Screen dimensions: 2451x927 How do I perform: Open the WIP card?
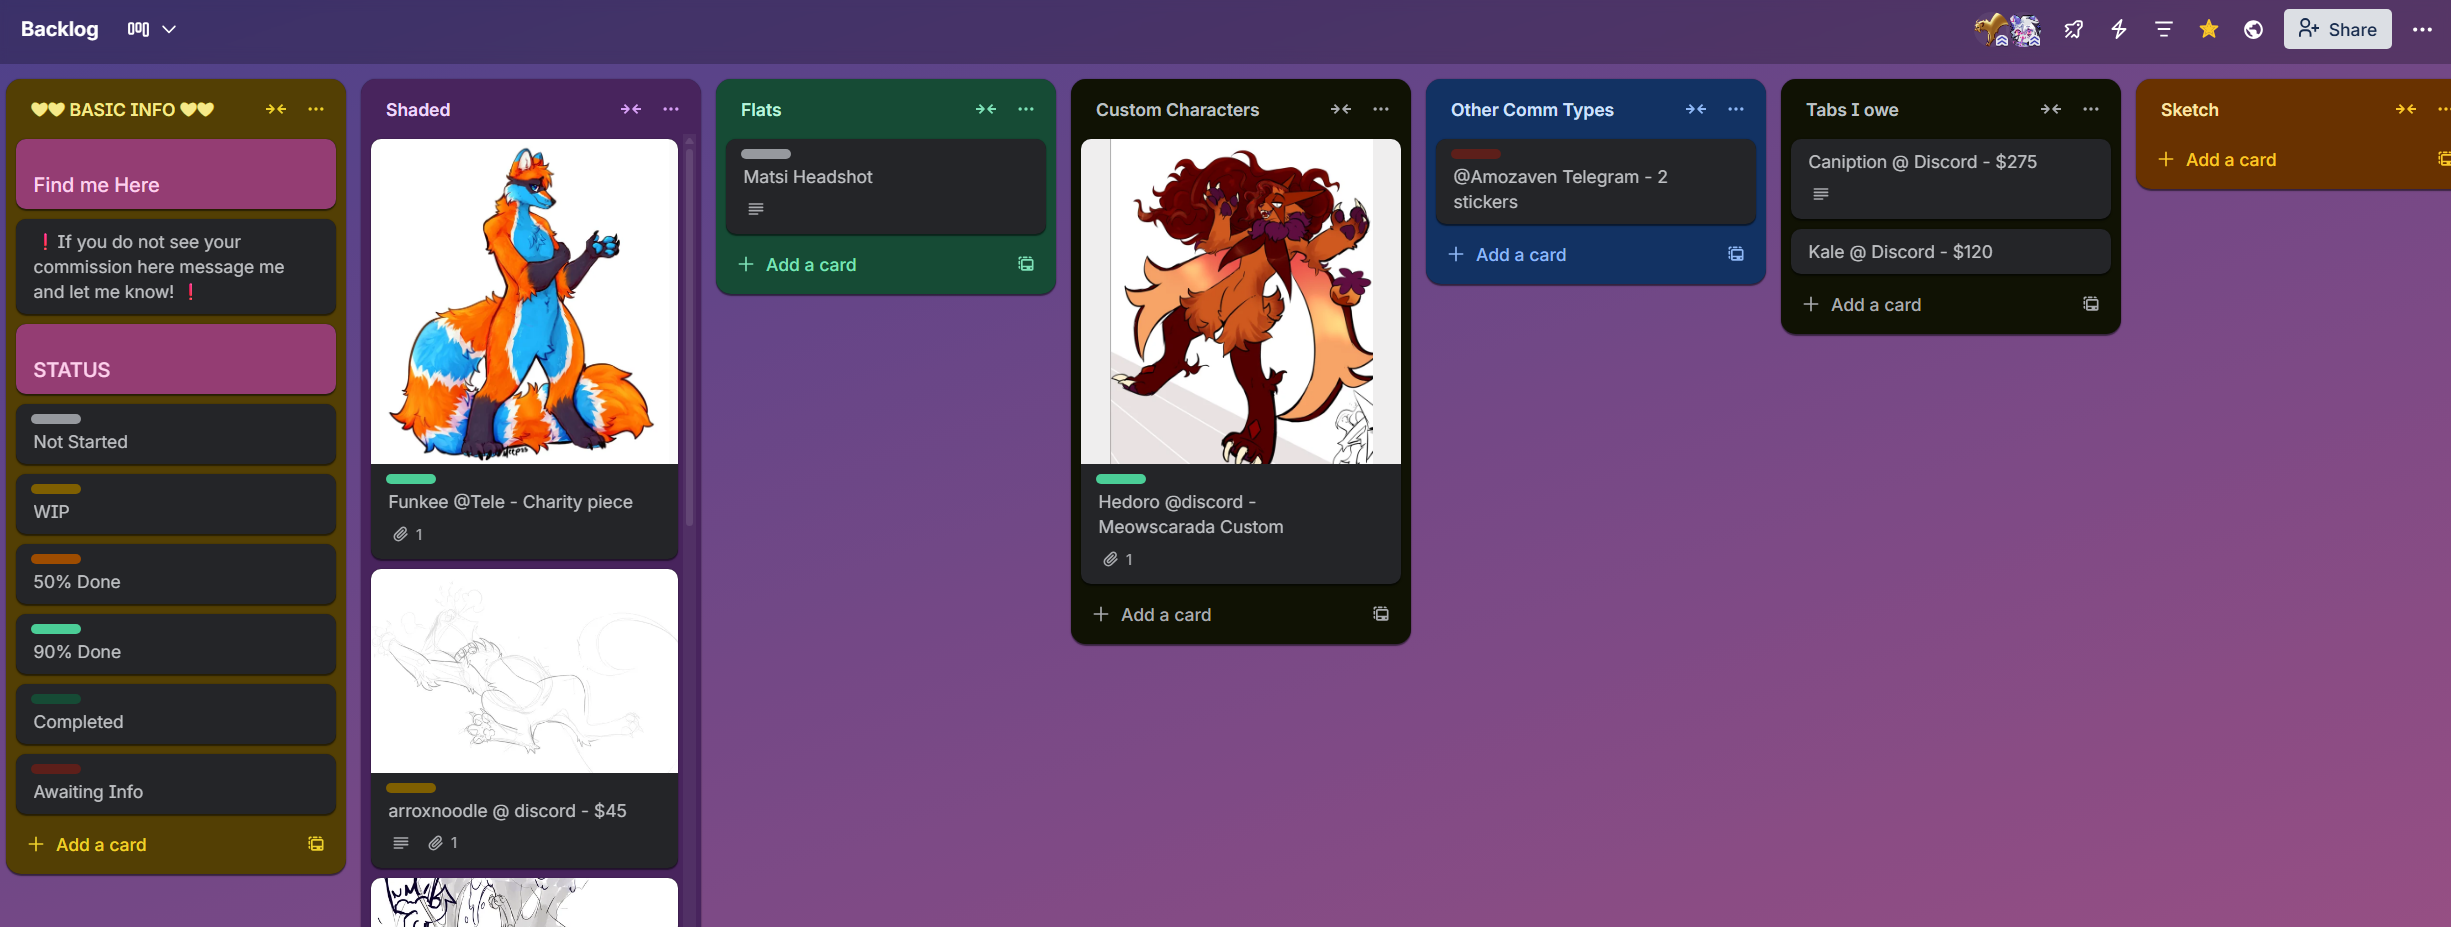point(176,504)
